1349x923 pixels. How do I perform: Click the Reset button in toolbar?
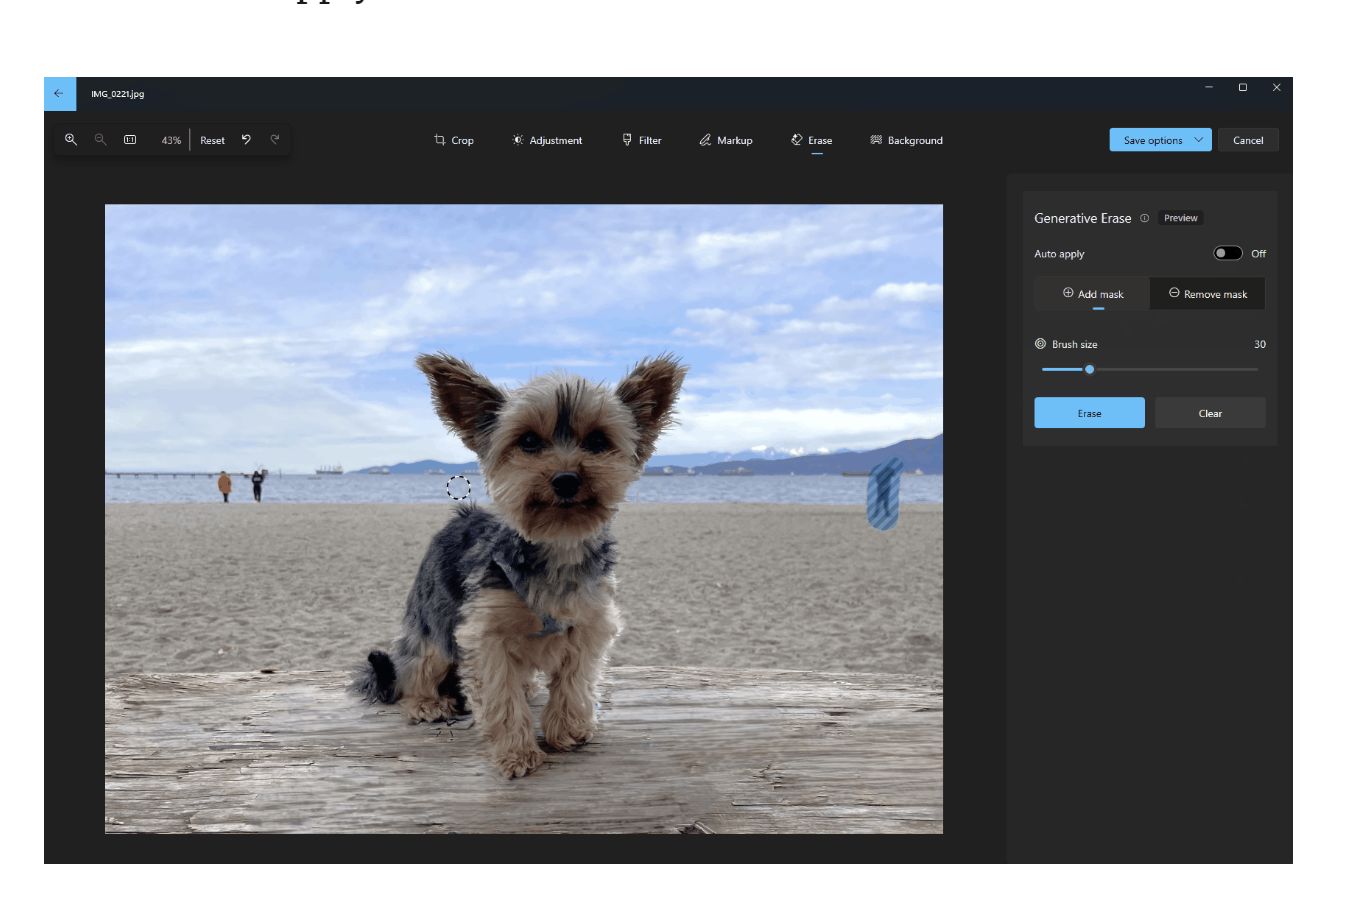click(212, 140)
